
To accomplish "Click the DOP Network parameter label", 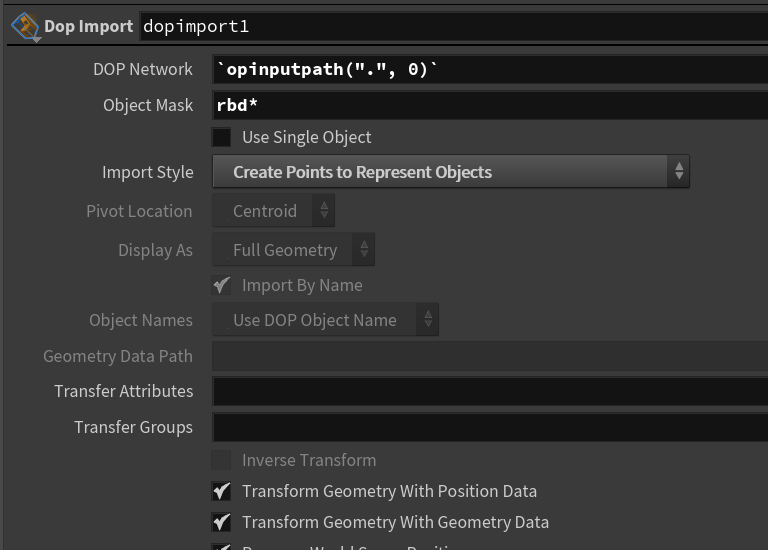I will 143,69.
